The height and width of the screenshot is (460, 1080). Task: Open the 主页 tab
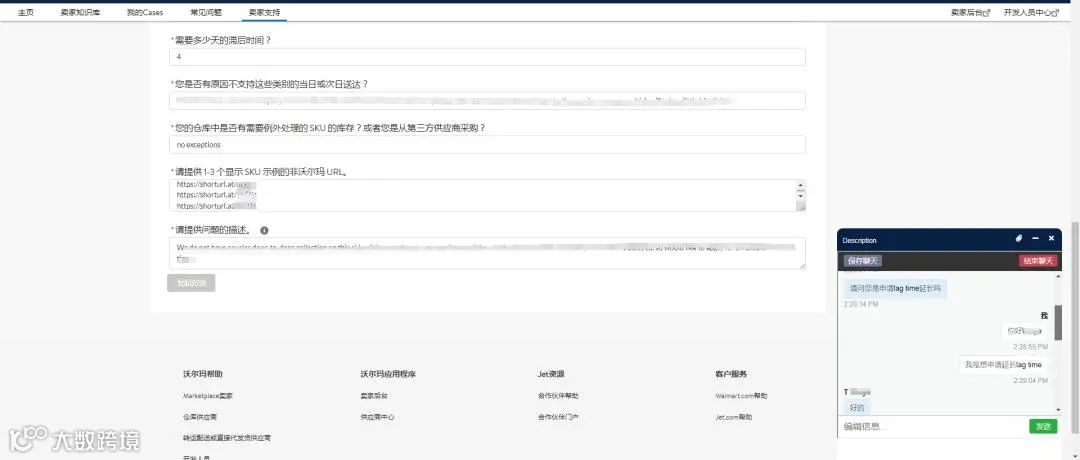pyautogui.click(x=25, y=12)
